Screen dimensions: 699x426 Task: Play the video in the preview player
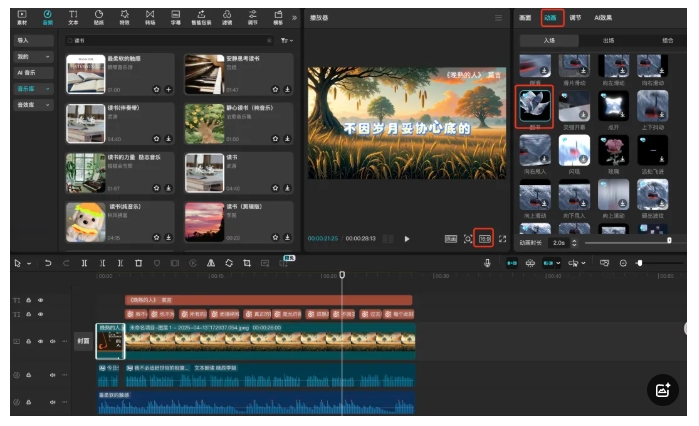(407, 239)
